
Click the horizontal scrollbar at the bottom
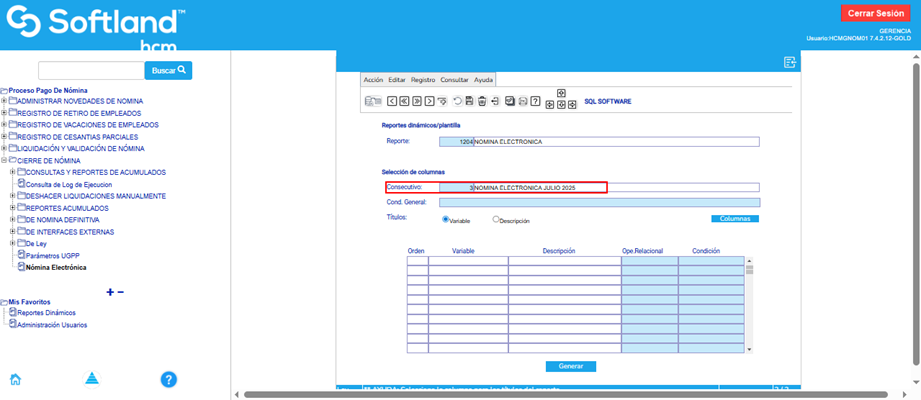click(x=560, y=394)
